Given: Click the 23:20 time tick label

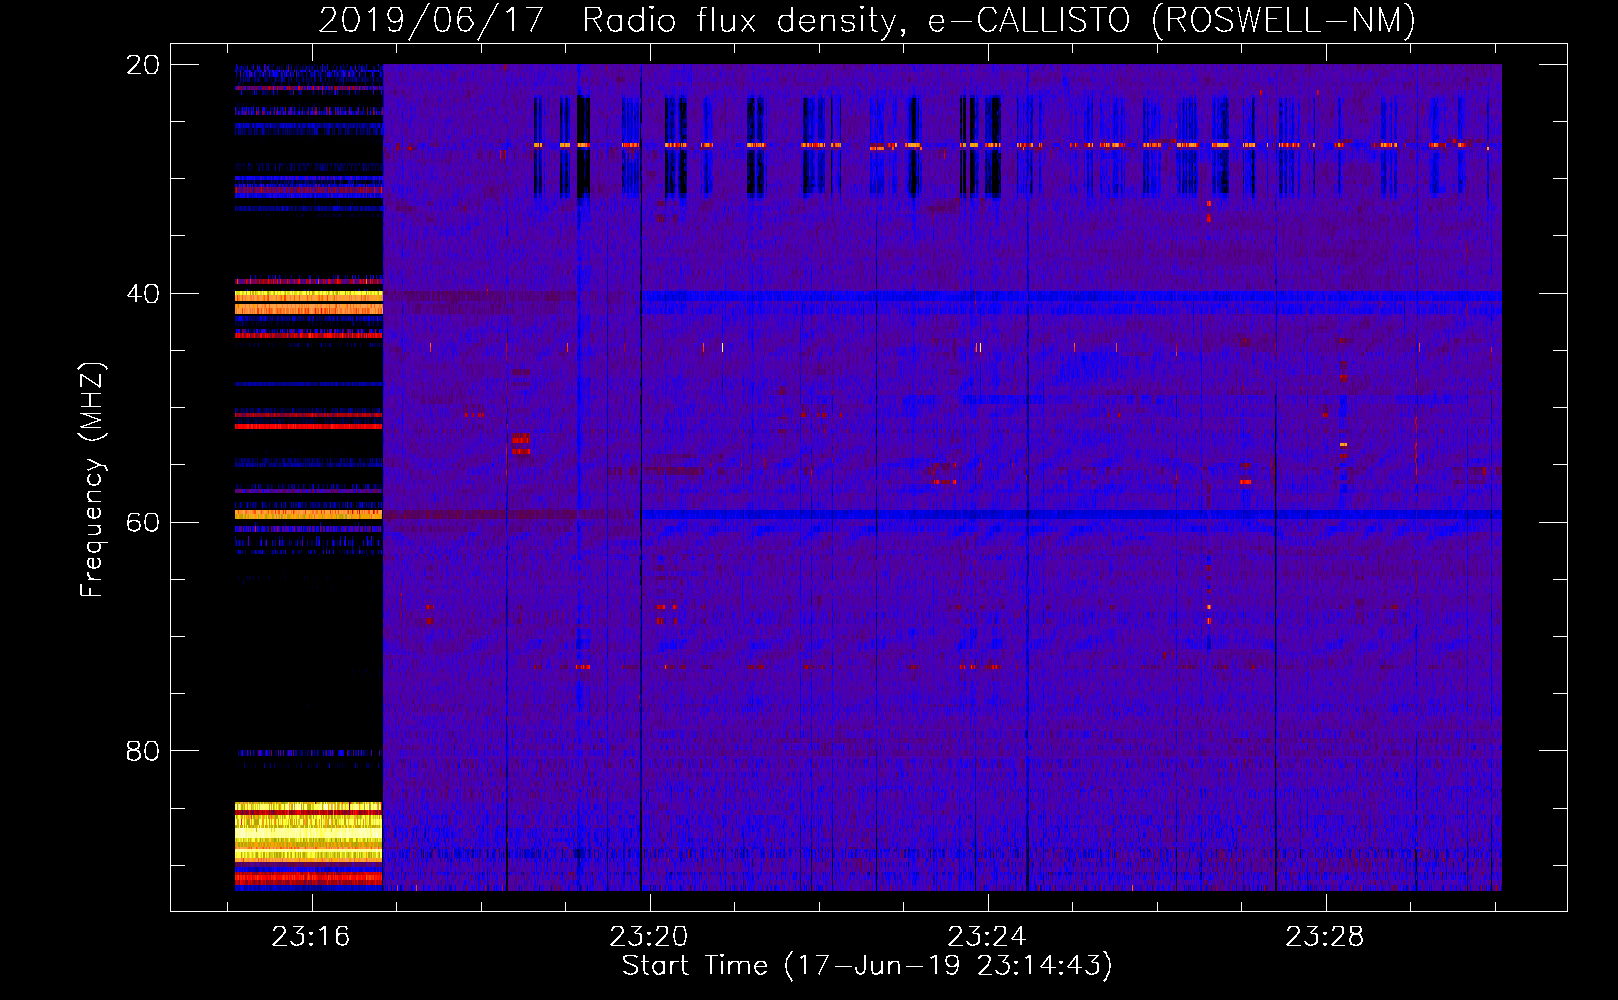Looking at the screenshot, I should pos(649,936).
